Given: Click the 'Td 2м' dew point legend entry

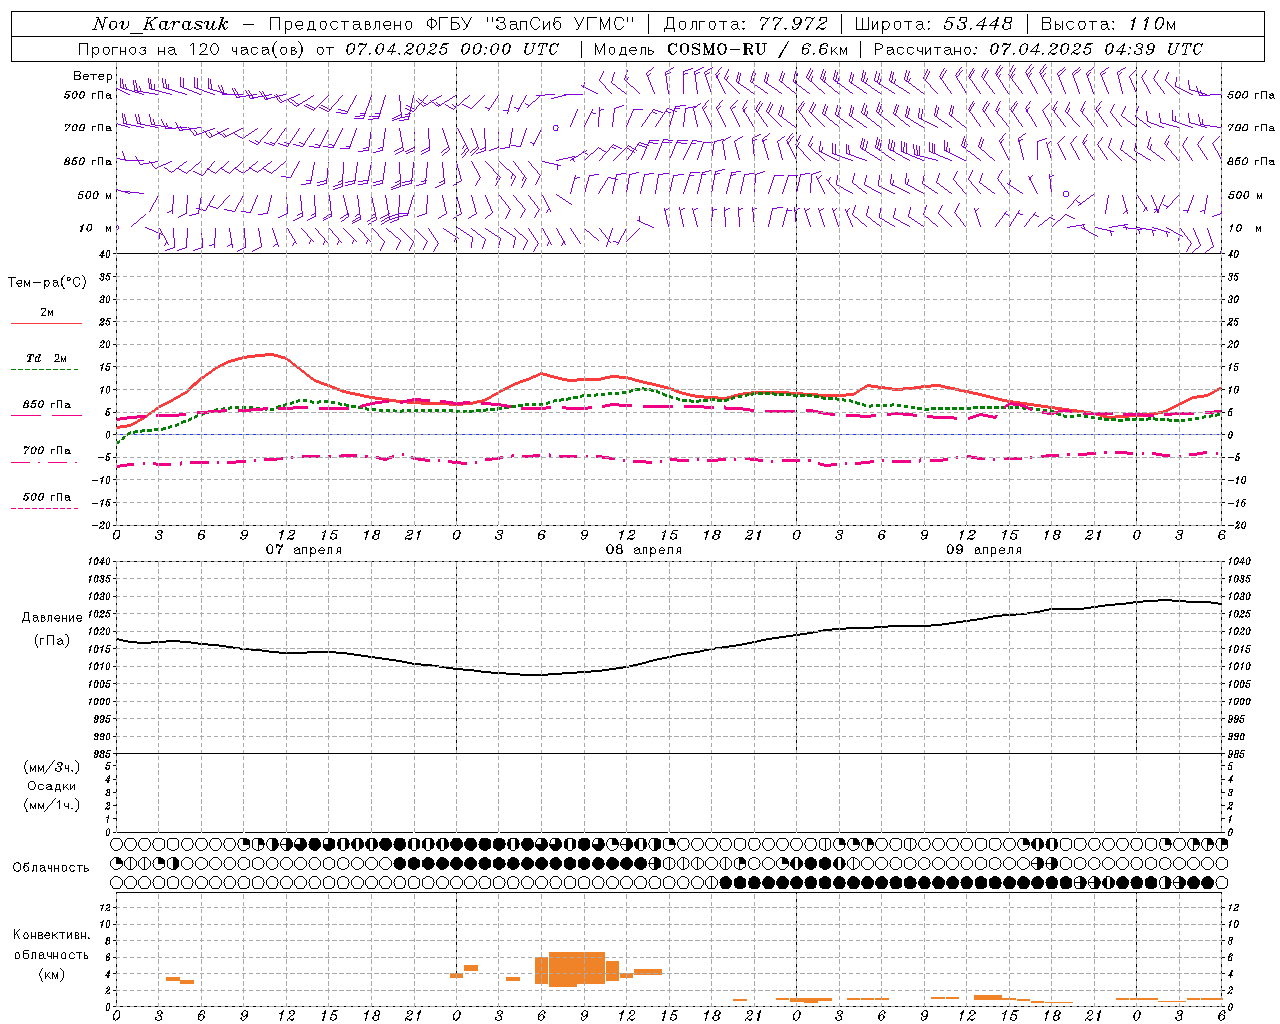Looking at the screenshot, I should click(47, 358).
